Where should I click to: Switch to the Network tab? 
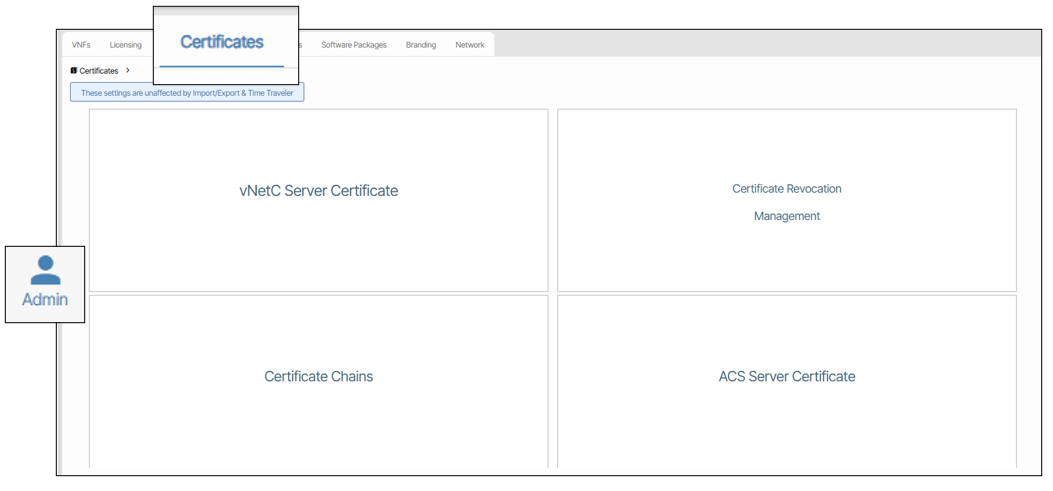469,45
